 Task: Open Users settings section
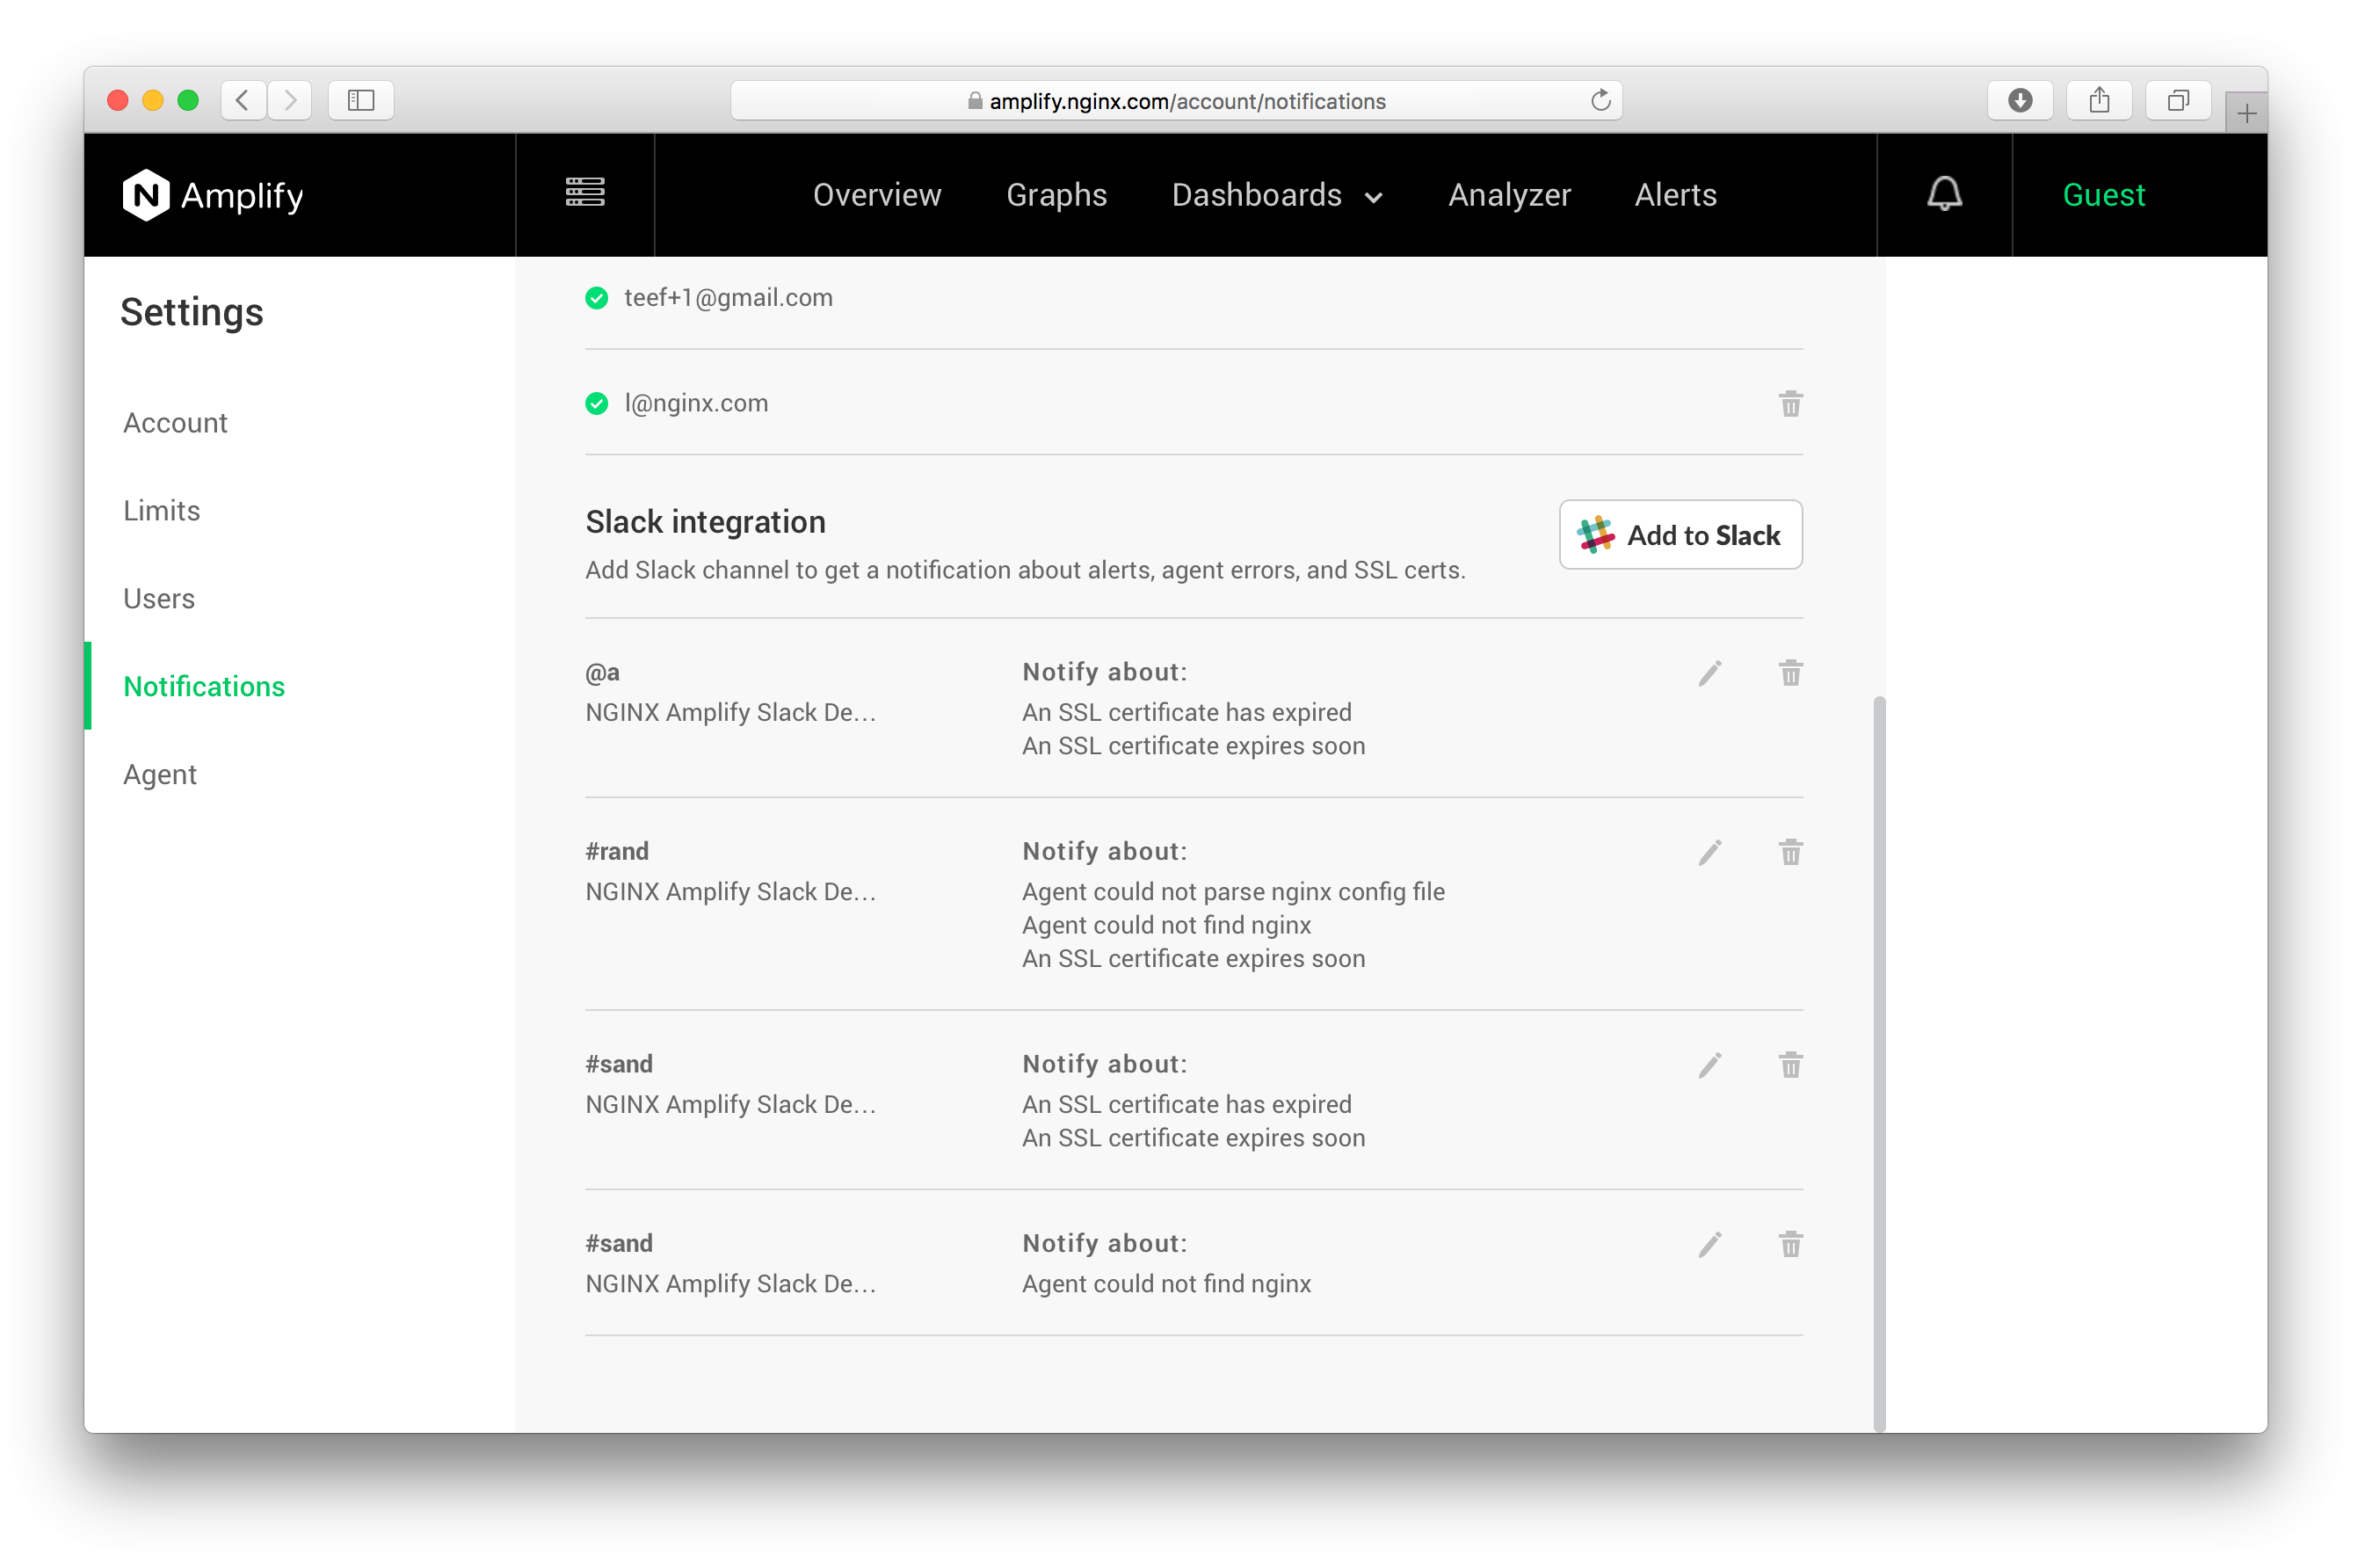pos(159,599)
